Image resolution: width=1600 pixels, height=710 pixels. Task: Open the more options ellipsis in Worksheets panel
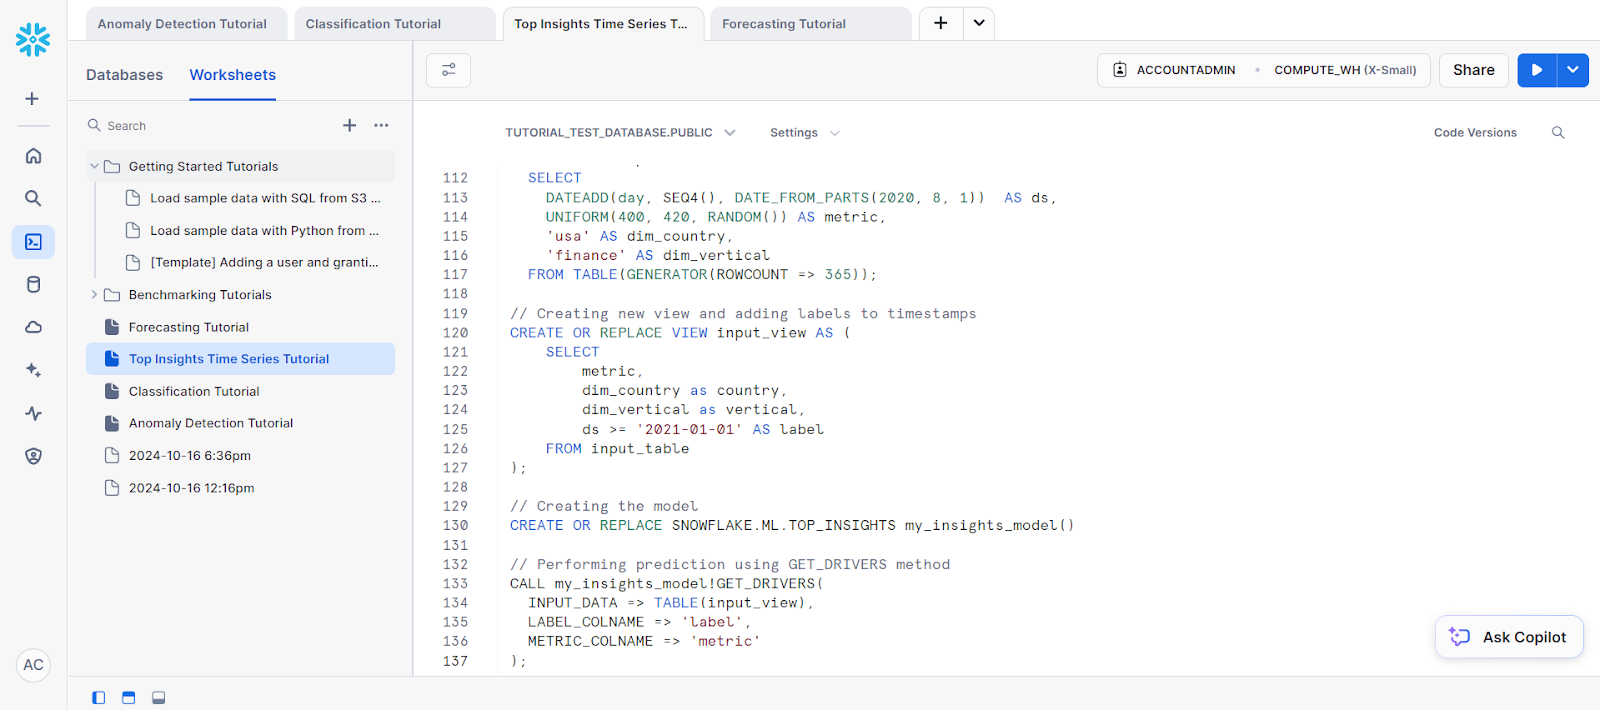coord(381,125)
